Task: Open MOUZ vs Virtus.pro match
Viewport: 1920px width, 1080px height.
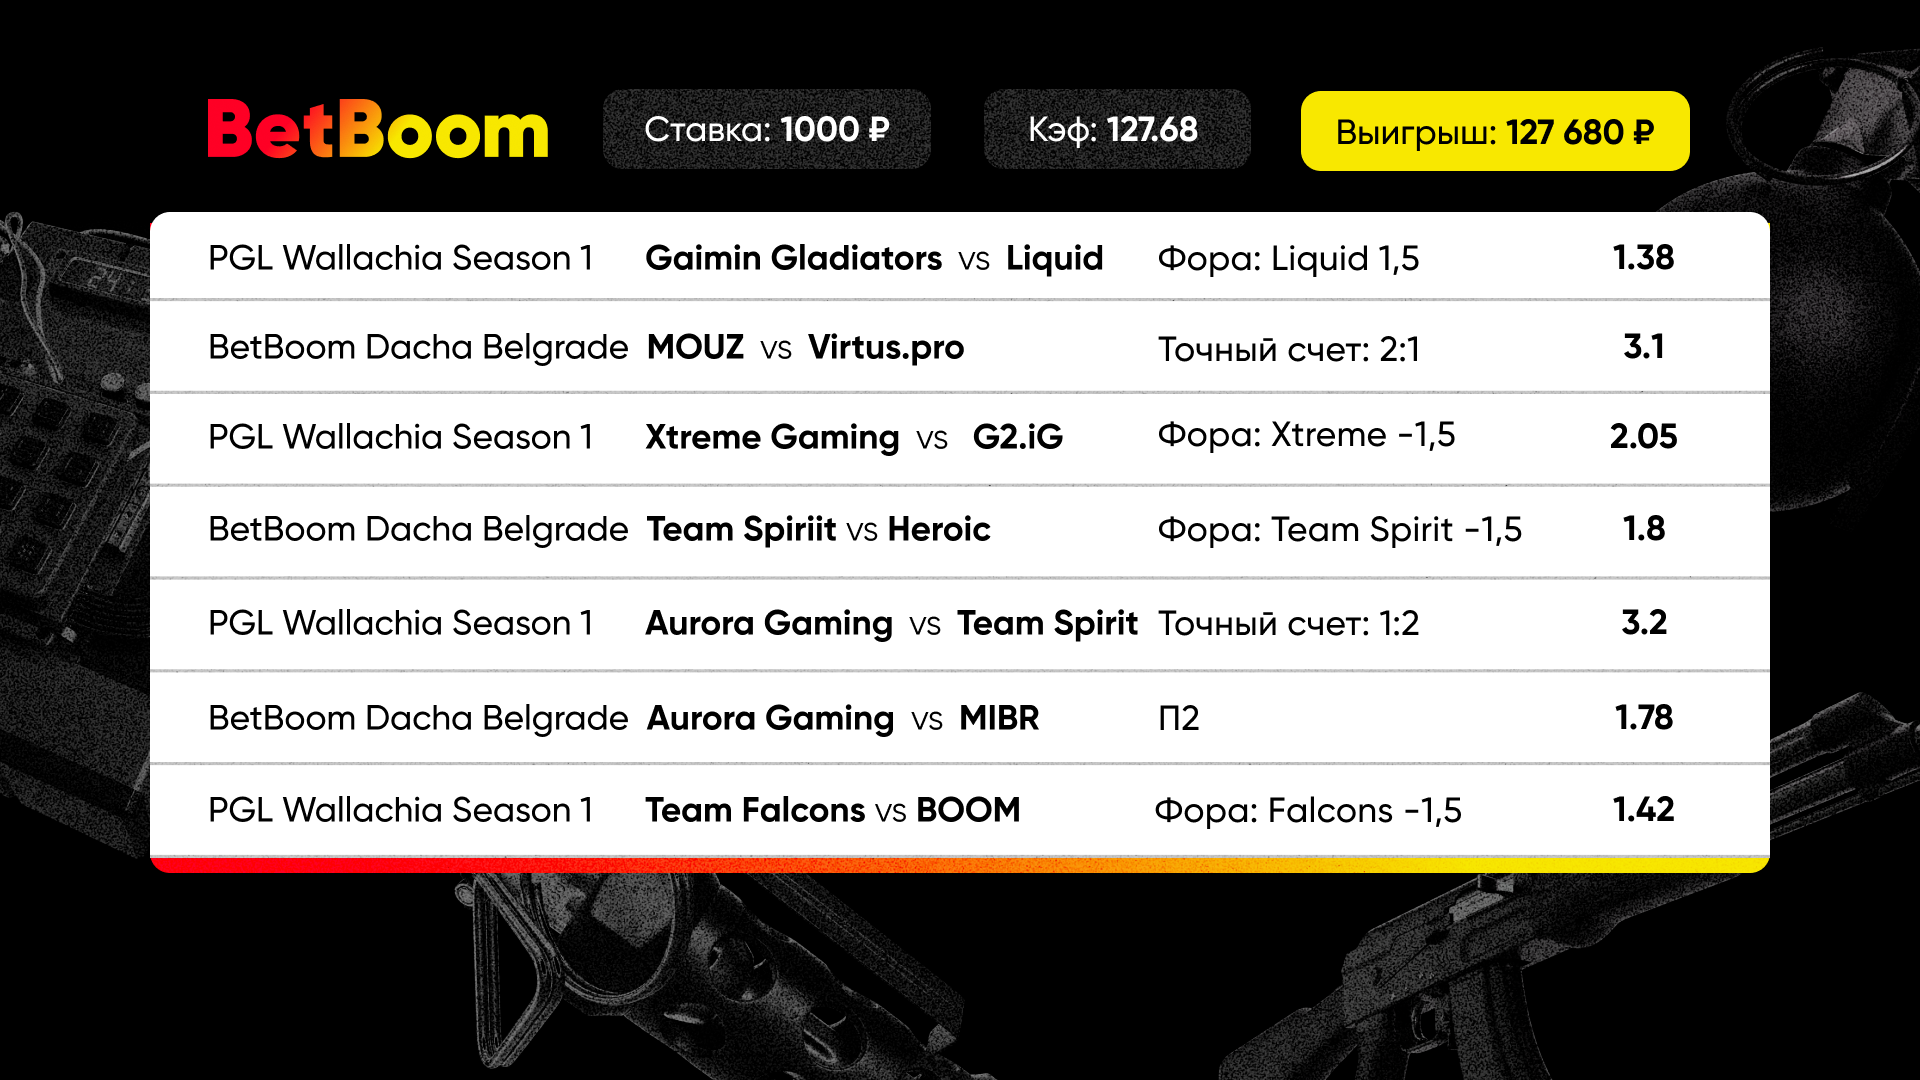Action: (x=805, y=347)
